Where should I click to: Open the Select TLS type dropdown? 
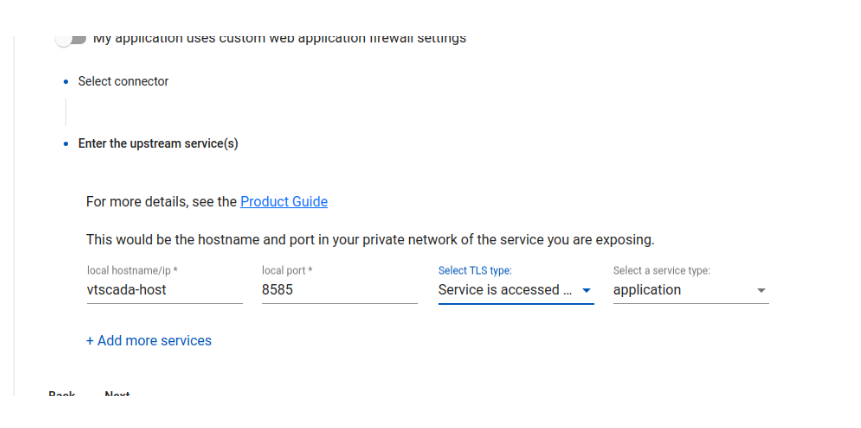tap(505, 290)
